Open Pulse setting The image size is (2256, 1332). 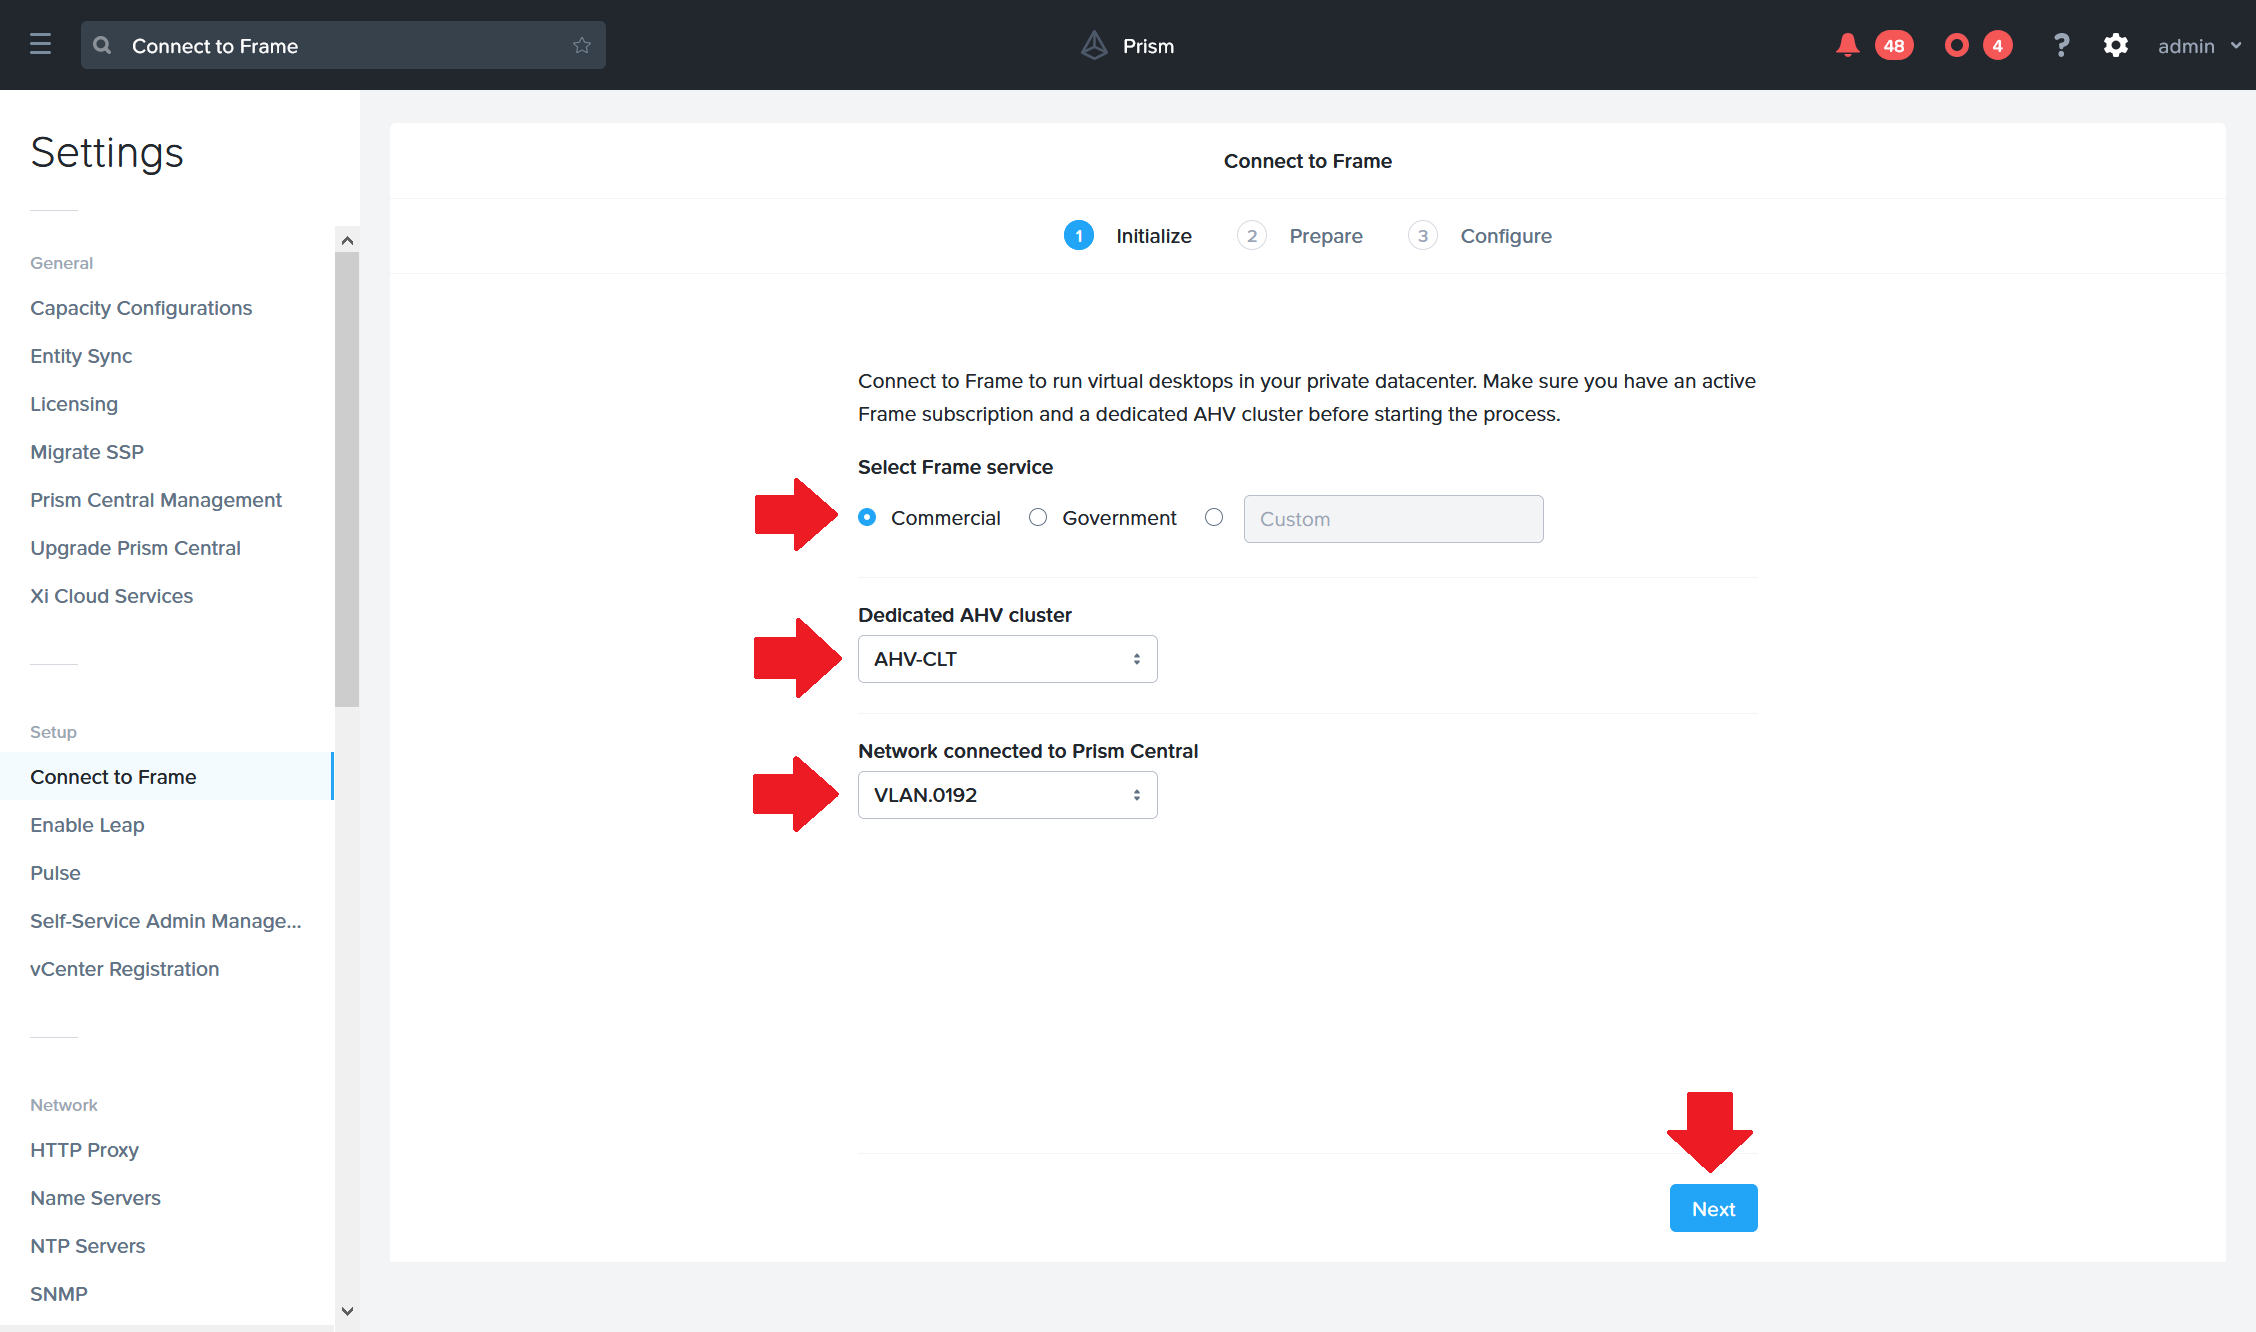(55, 873)
